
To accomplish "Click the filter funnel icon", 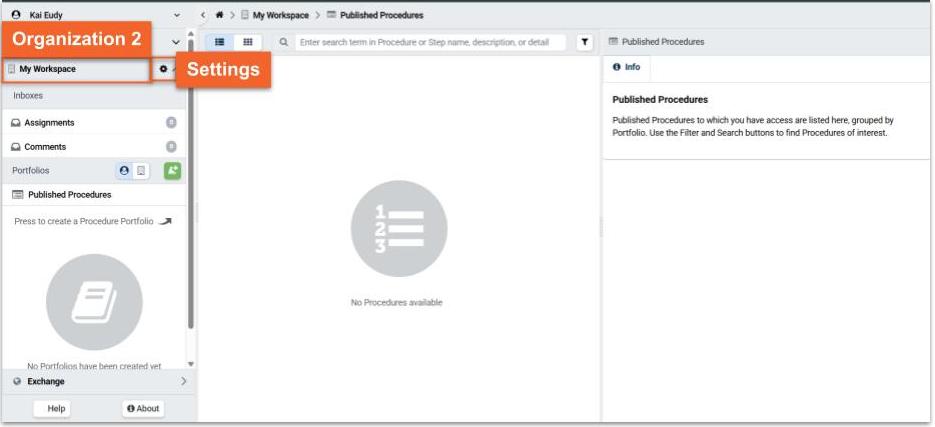I will 586,42.
